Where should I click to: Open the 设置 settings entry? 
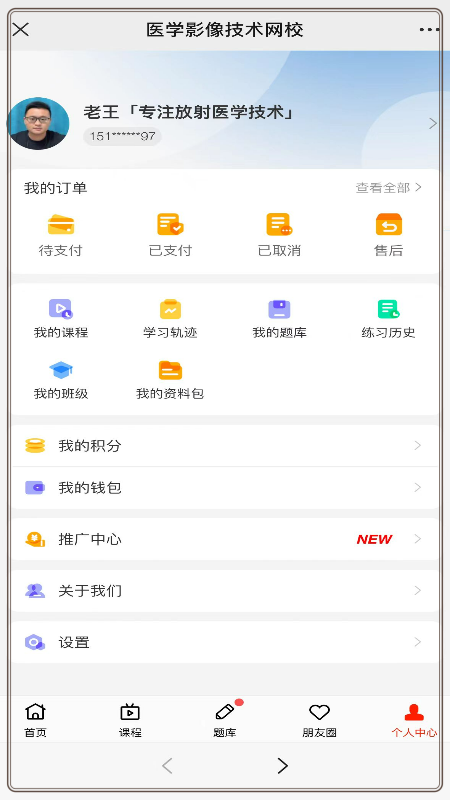[x=225, y=642]
